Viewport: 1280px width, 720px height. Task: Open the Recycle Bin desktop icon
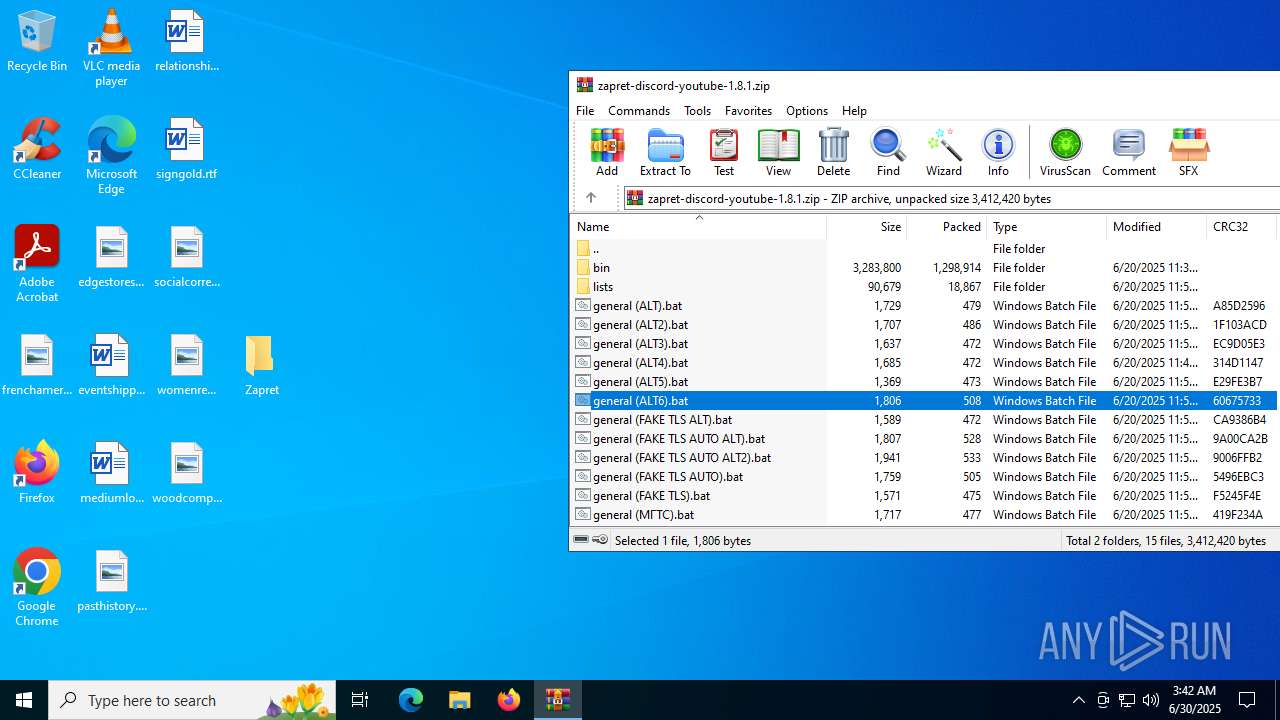37,41
